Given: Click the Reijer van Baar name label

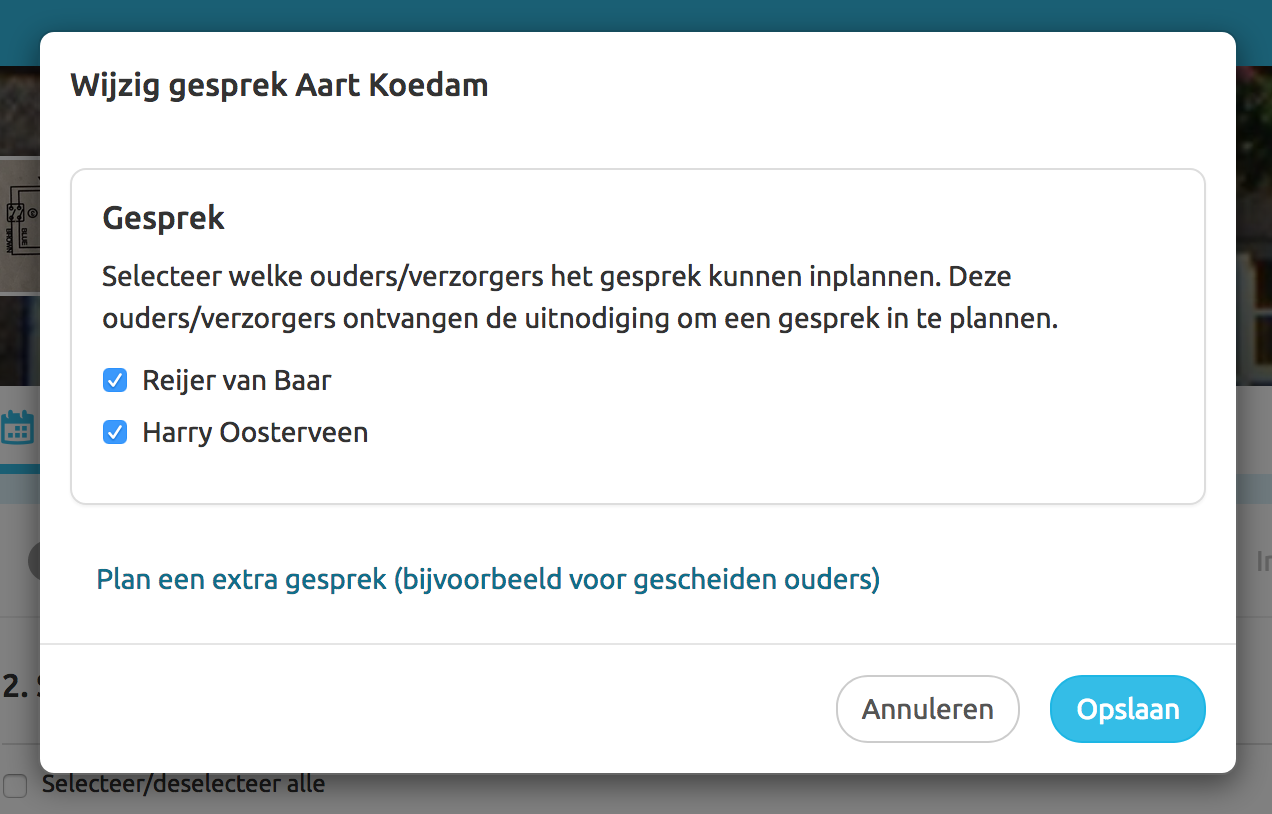Looking at the screenshot, I should (236, 381).
